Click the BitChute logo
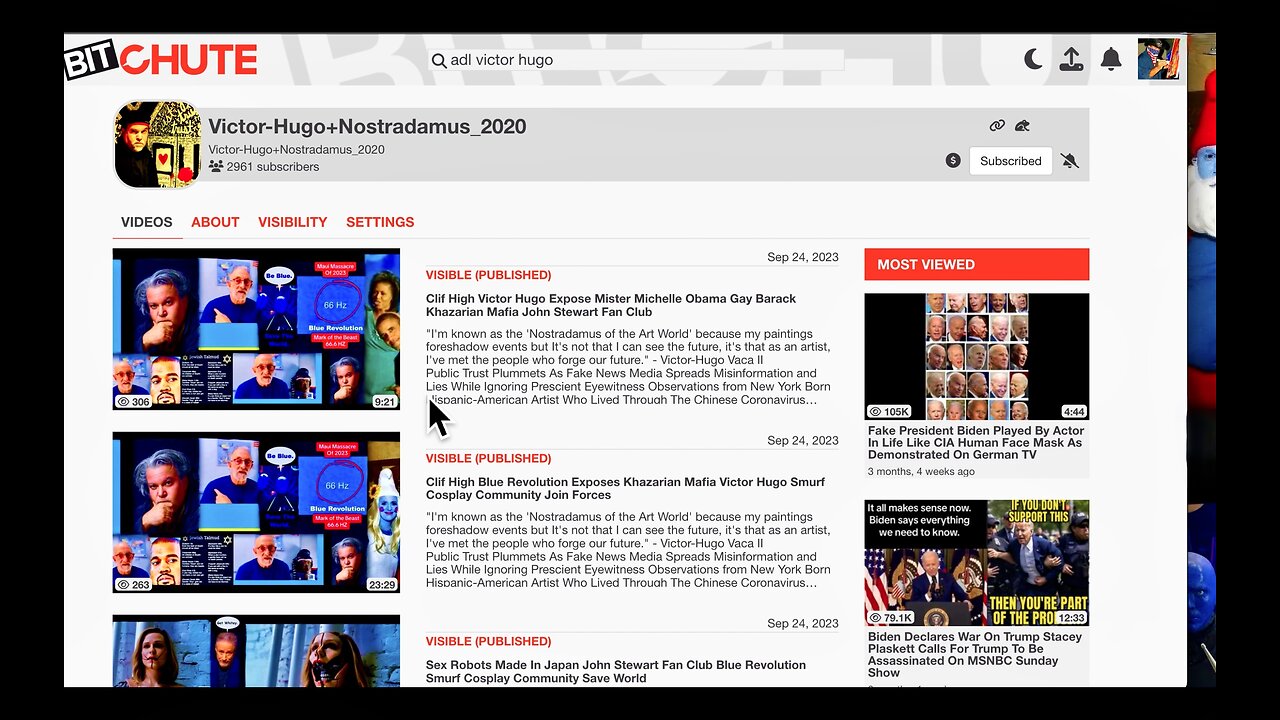The width and height of the screenshot is (1280, 720). 161,60
